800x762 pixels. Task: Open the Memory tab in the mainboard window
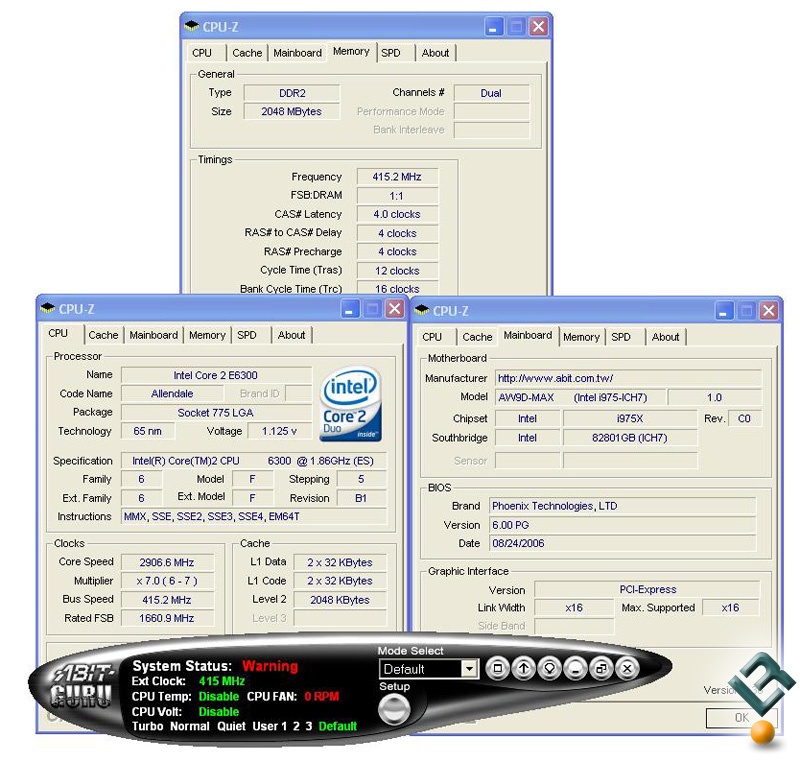[x=581, y=337]
